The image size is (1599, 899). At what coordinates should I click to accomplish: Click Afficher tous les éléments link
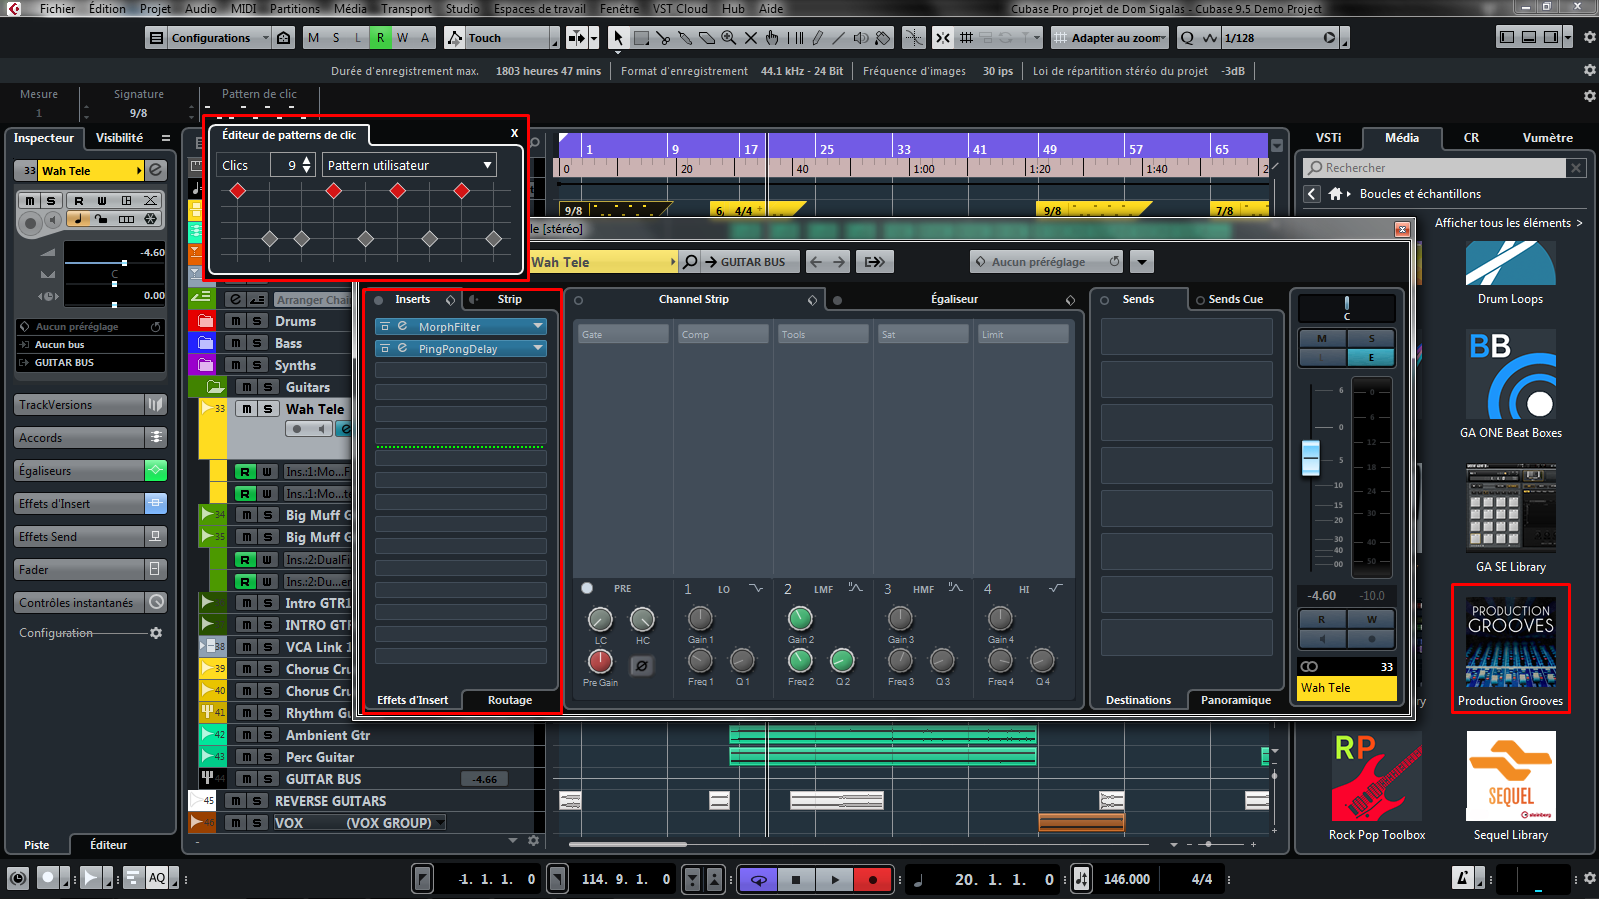click(x=1508, y=223)
